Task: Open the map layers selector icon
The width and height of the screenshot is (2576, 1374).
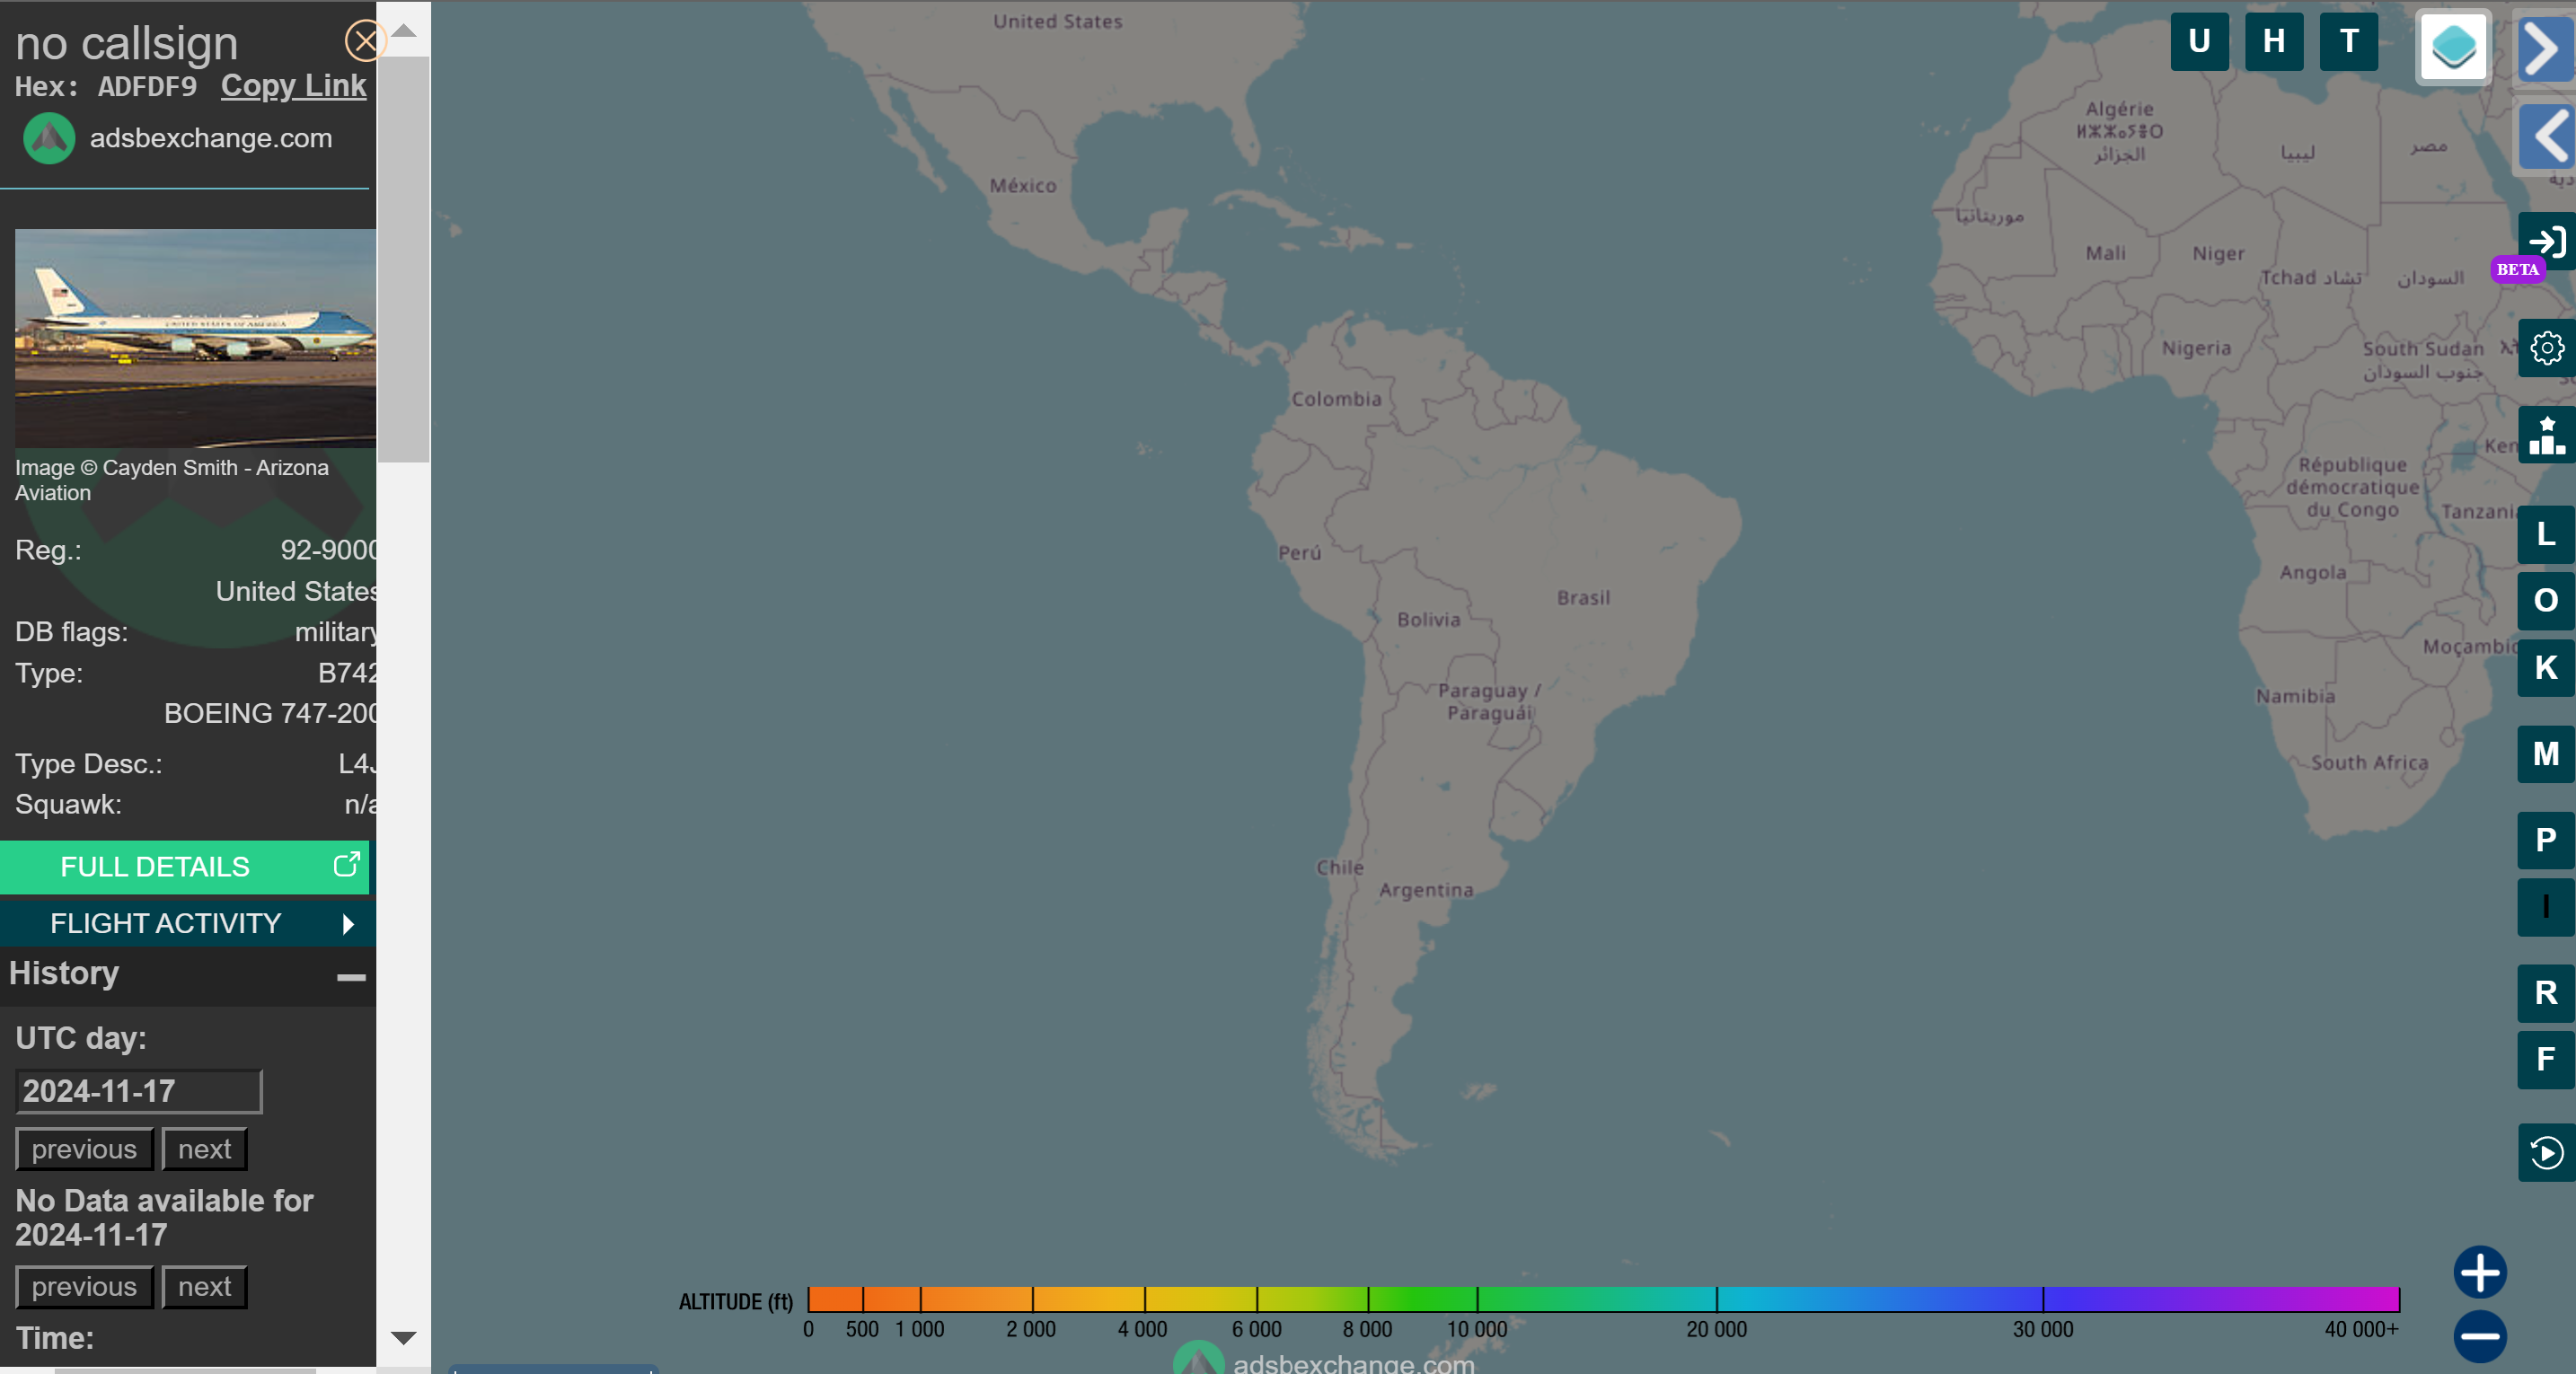Action: [x=2453, y=47]
